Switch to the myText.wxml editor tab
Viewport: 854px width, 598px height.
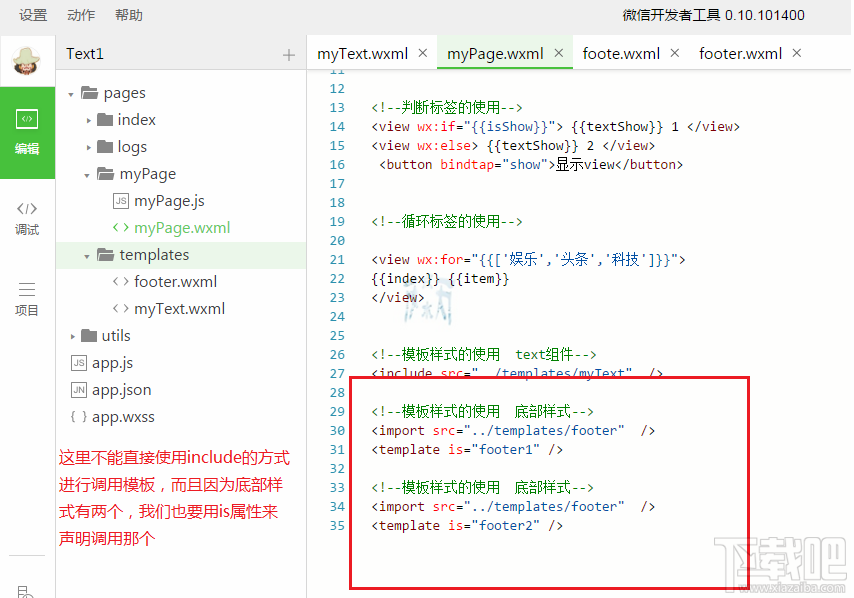tap(362, 53)
